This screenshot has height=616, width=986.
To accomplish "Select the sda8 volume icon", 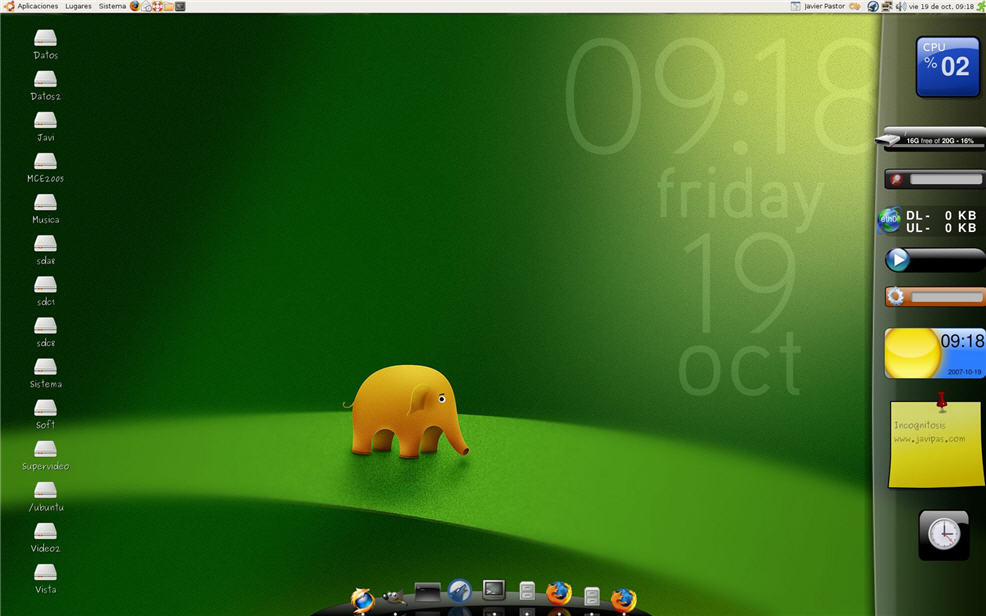I will pos(45,244).
